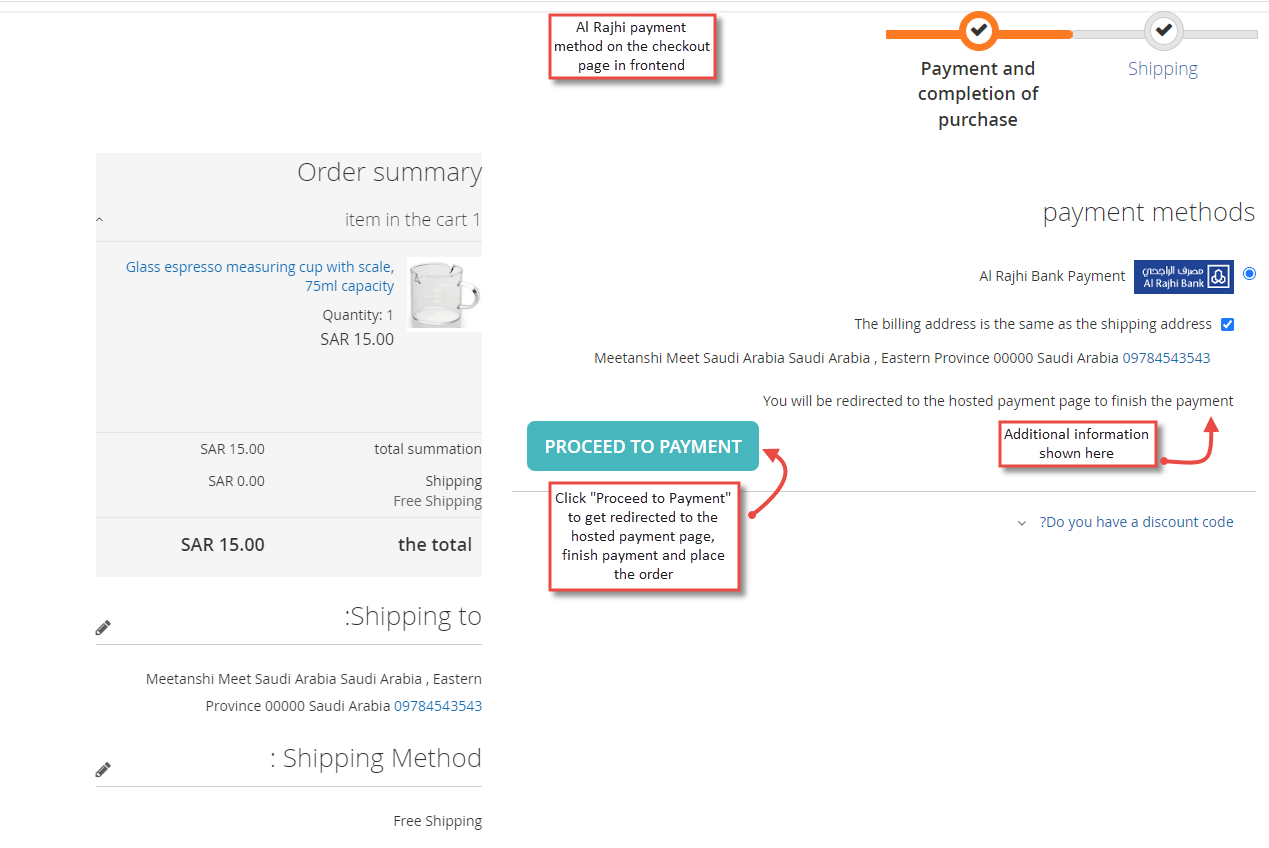This screenshot has width=1269, height=848.
Task: Click the billing address phone number link
Action: coord(1166,358)
